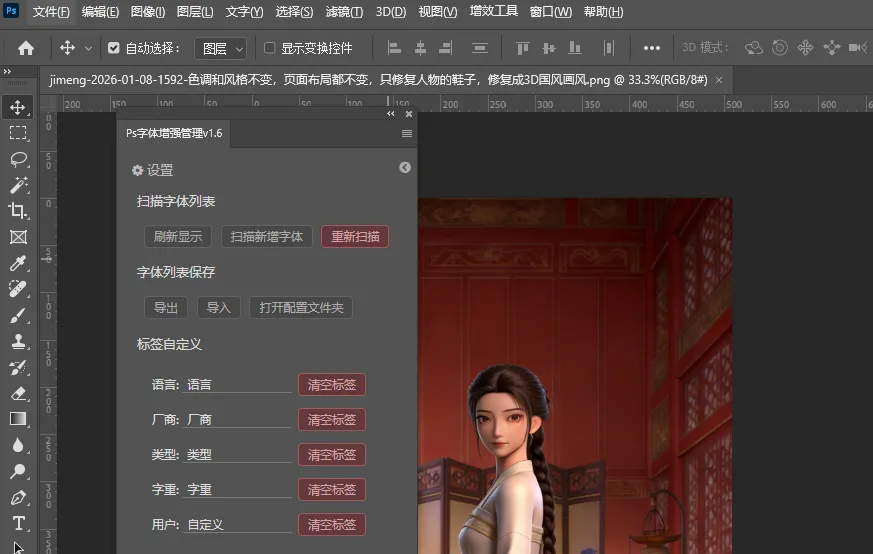Expand the Move tool preset dropdown arrow
The image size is (873, 554).
(x=88, y=49)
